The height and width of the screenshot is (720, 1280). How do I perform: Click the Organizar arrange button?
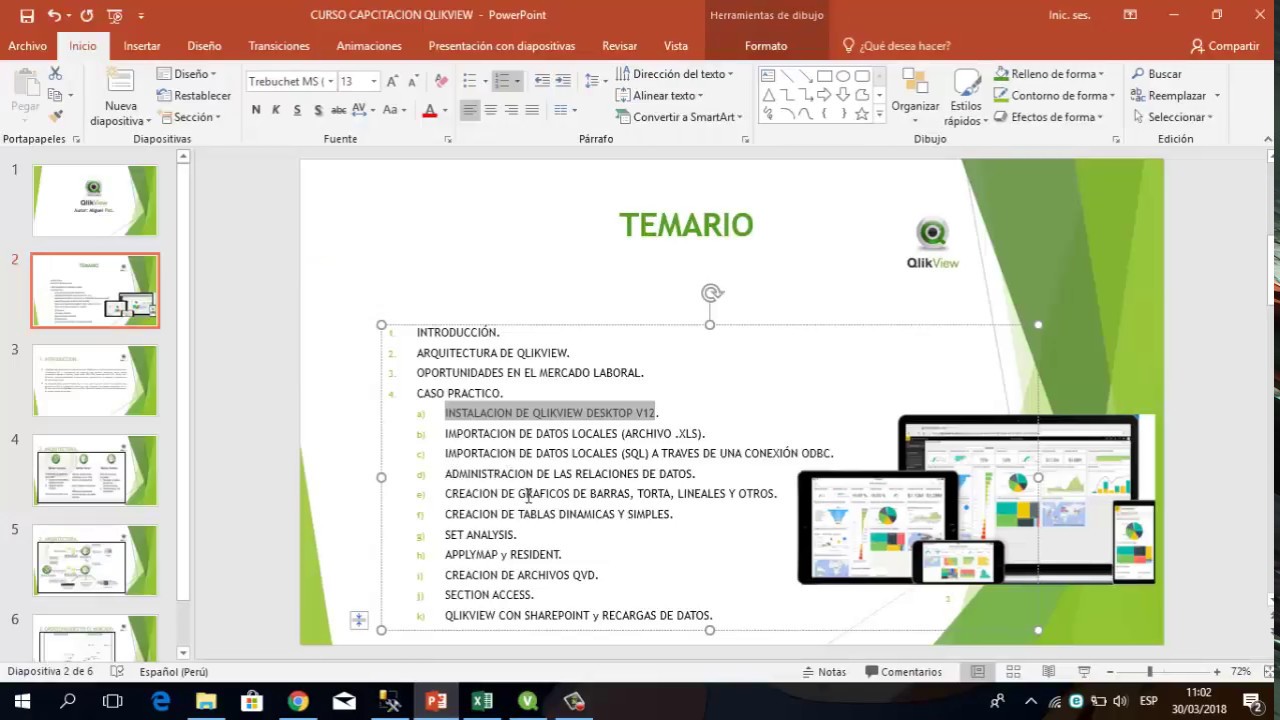point(915,97)
